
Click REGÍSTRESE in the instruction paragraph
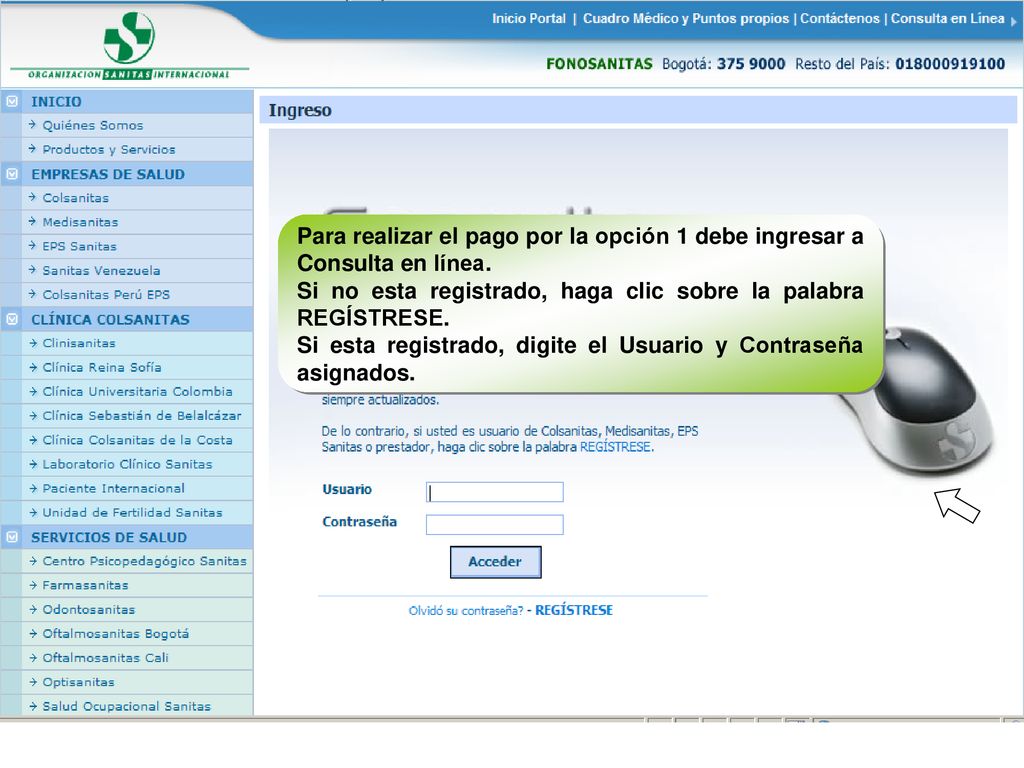[616, 447]
